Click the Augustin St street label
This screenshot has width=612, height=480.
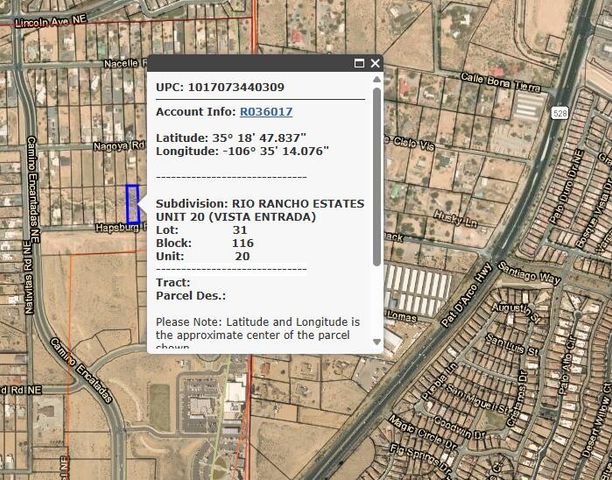516,313
